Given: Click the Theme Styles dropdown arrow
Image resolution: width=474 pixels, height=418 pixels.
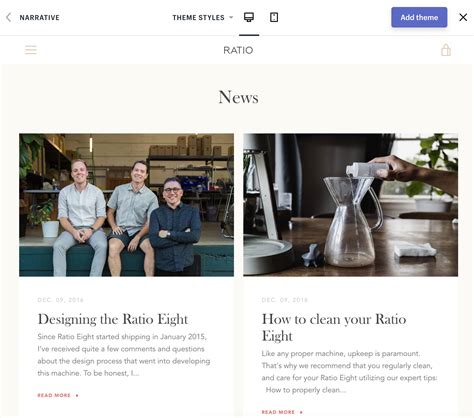Looking at the screenshot, I should click(x=231, y=18).
